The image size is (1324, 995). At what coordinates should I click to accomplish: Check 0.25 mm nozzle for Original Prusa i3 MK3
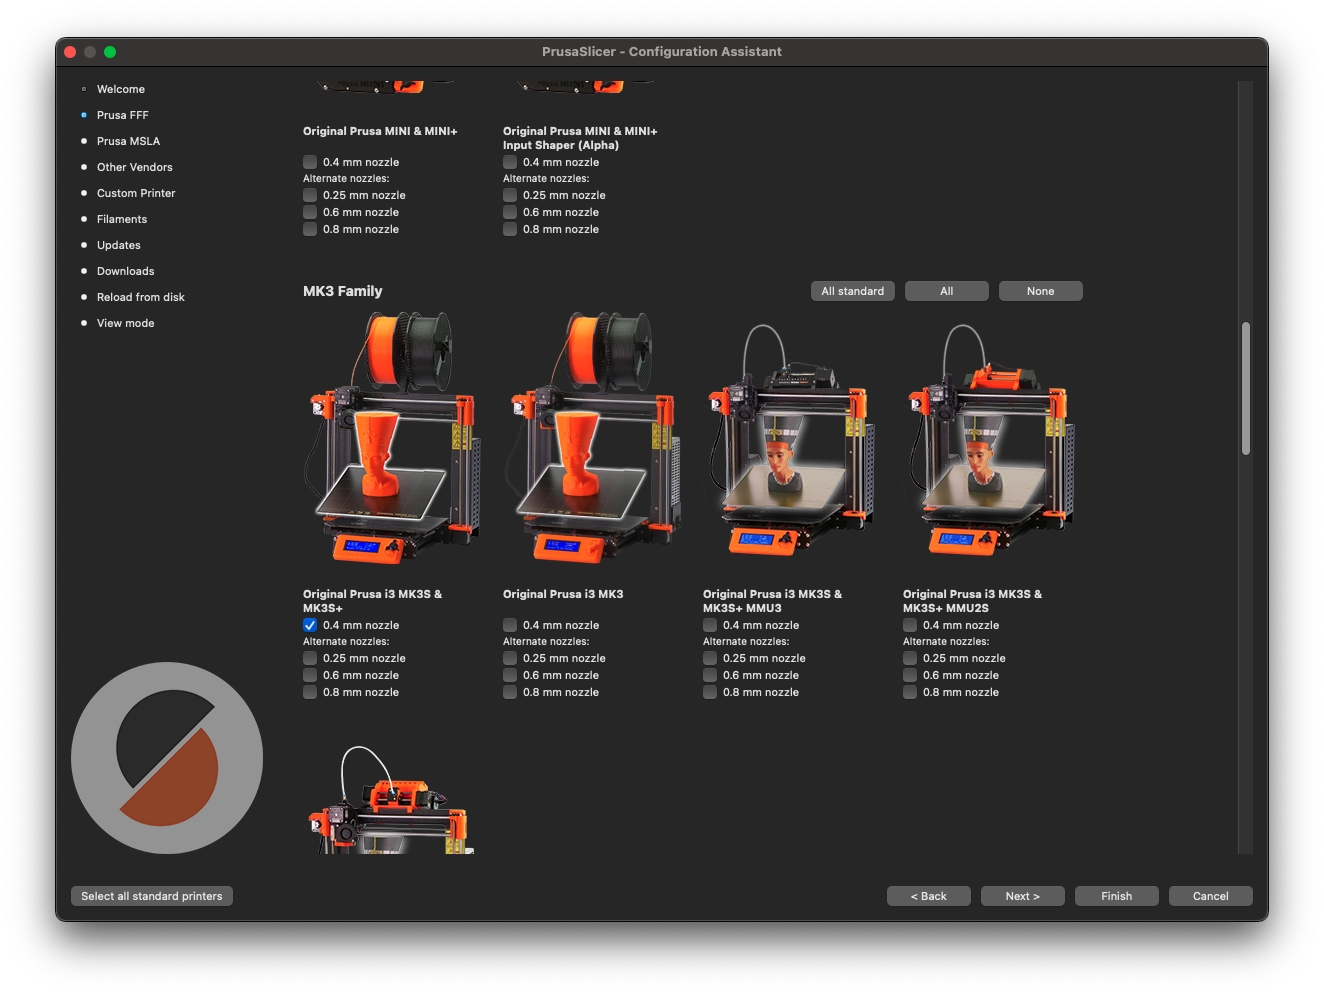pos(510,658)
